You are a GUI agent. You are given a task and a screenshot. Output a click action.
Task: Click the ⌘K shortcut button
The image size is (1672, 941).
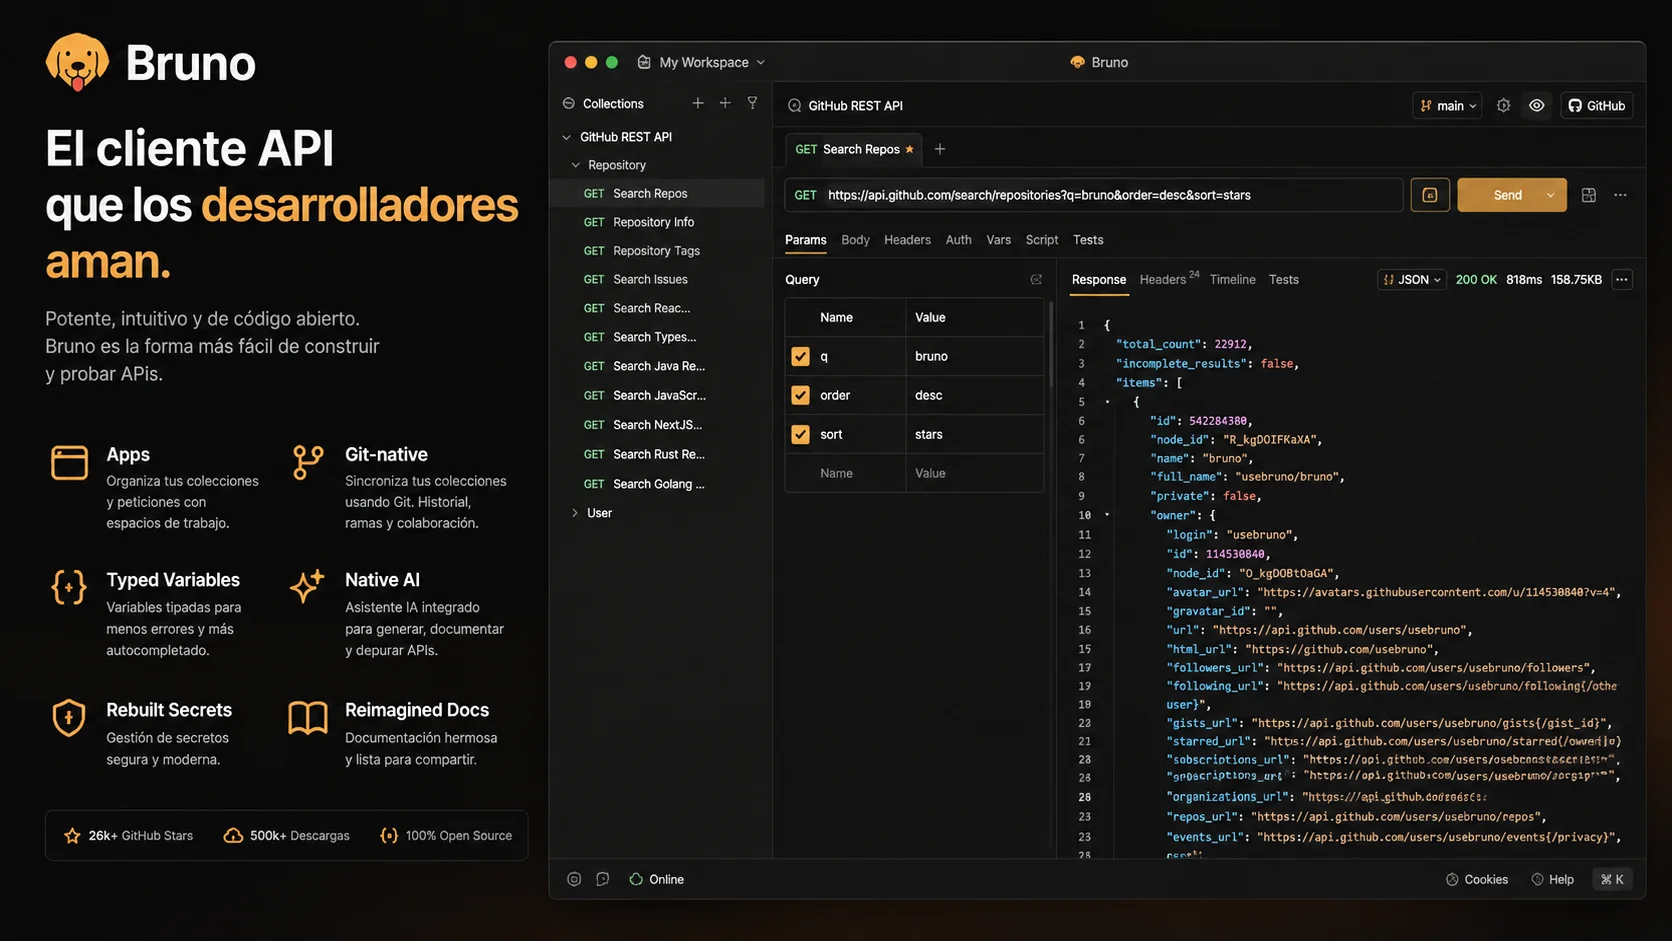pyautogui.click(x=1612, y=880)
